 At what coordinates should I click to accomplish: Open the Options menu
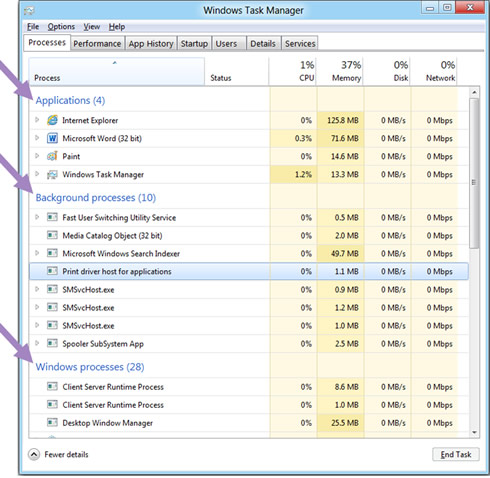[x=61, y=27]
